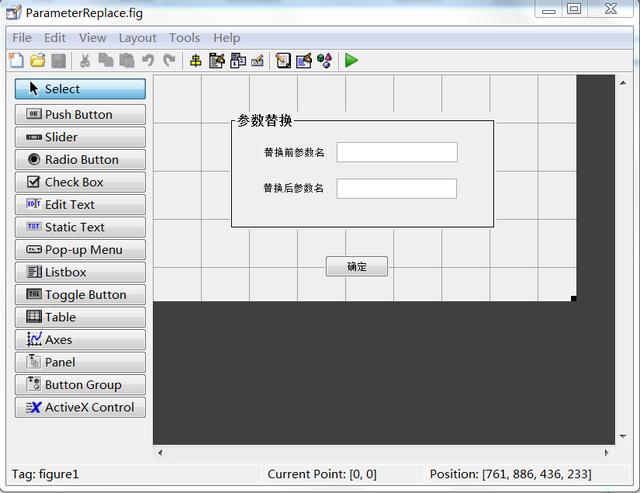Choose the Button Group component
640x493 pixels.
(x=80, y=385)
